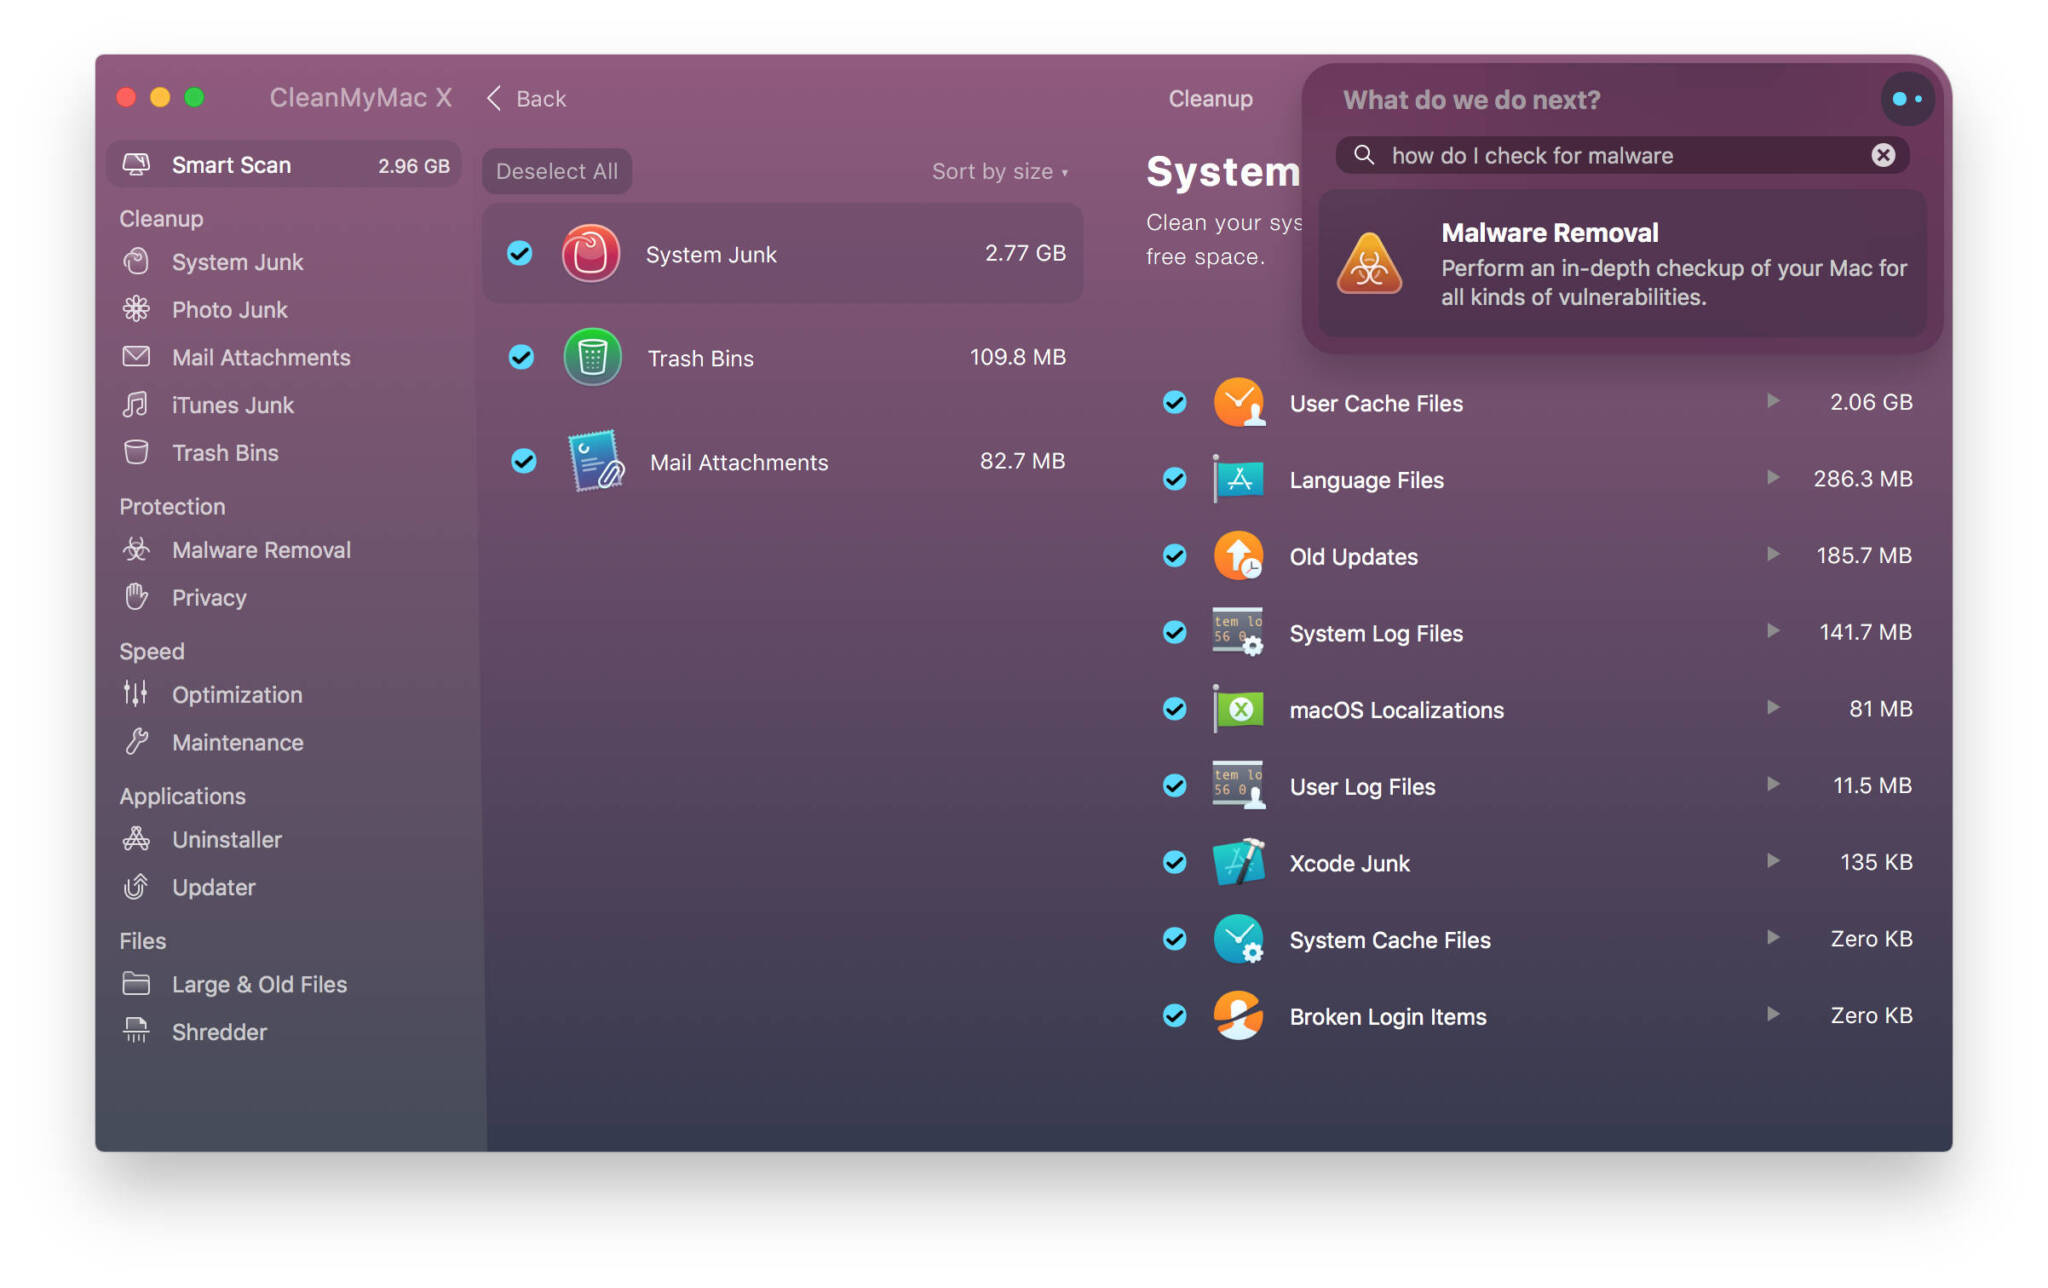The height and width of the screenshot is (1288, 2048).
Task: Click the '2.06 GB' size value
Action: [1871, 402]
